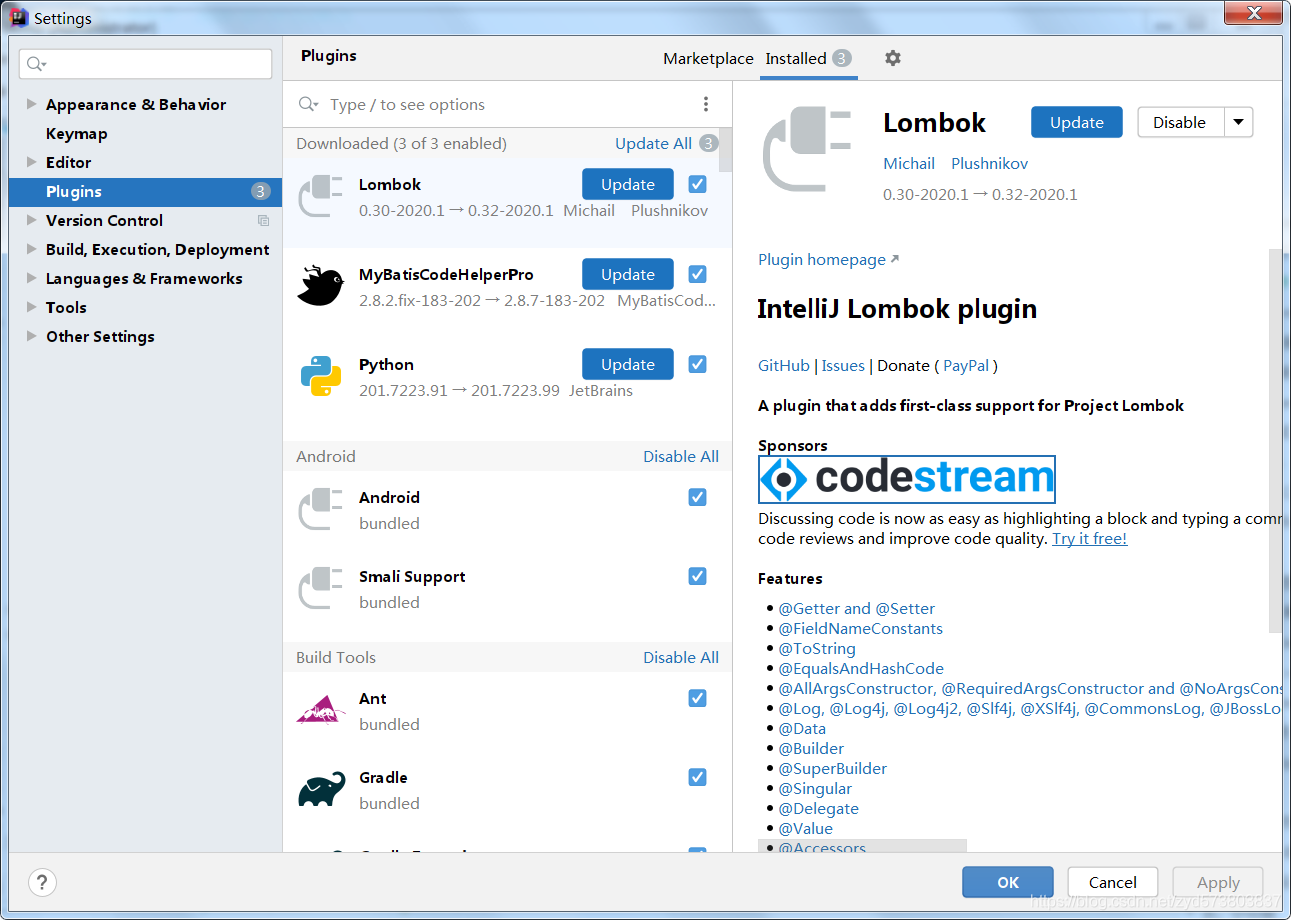The image size is (1291, 920).
Task: Toggle the Gradle plugin checkbox
Action: 698,777
